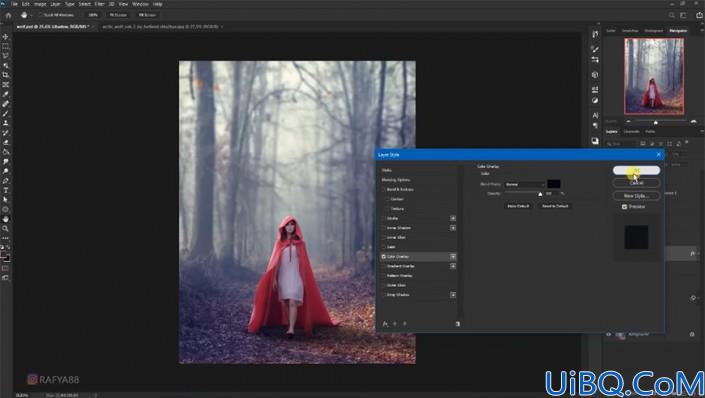Select the Healing Brush tool
This screenshot has height=398, width=705.
tap(5, 104)
